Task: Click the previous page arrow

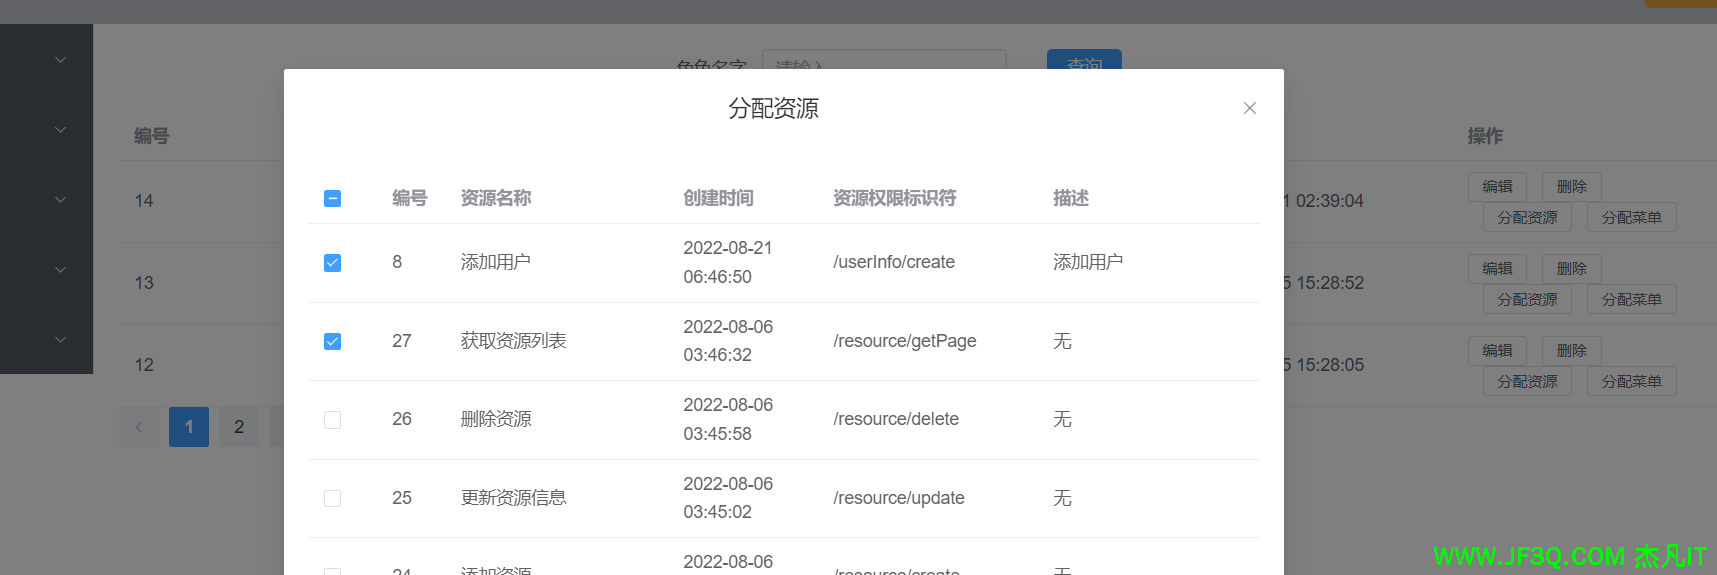Action: 139,427
